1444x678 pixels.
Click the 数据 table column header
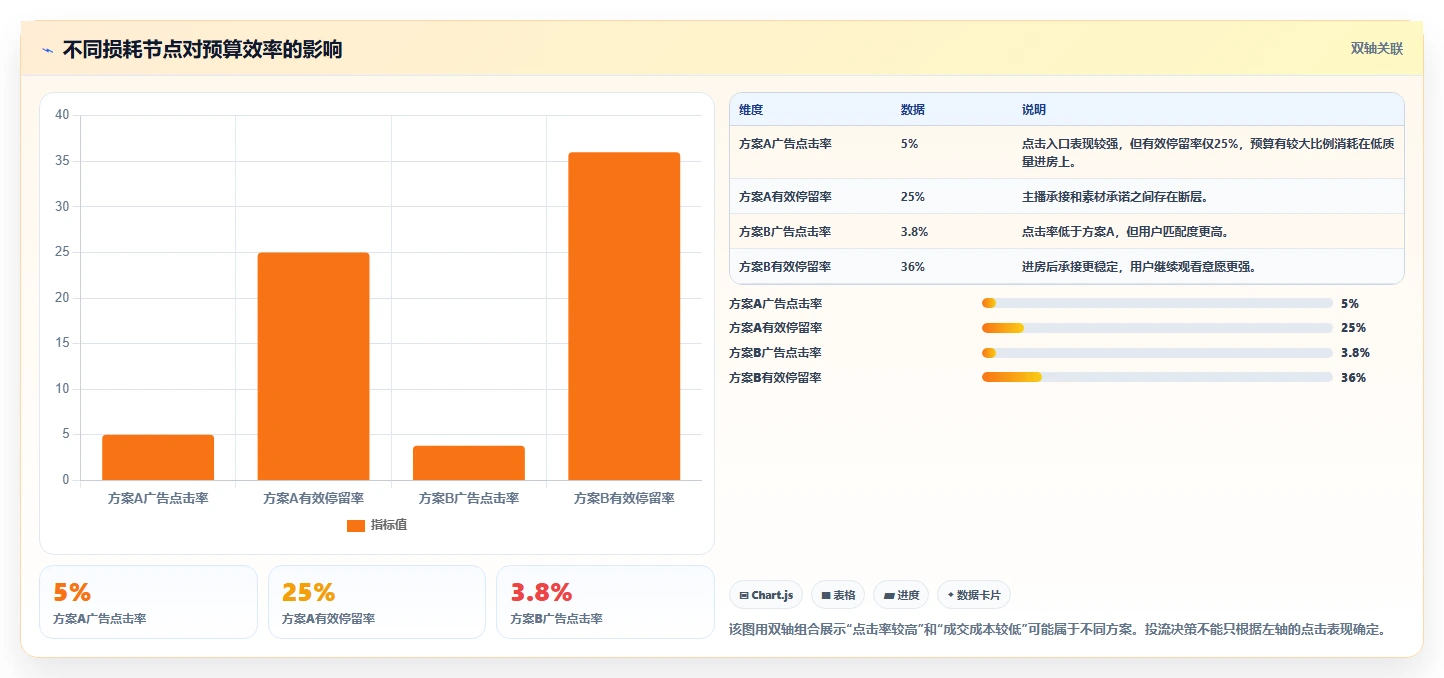coord(913,110)
